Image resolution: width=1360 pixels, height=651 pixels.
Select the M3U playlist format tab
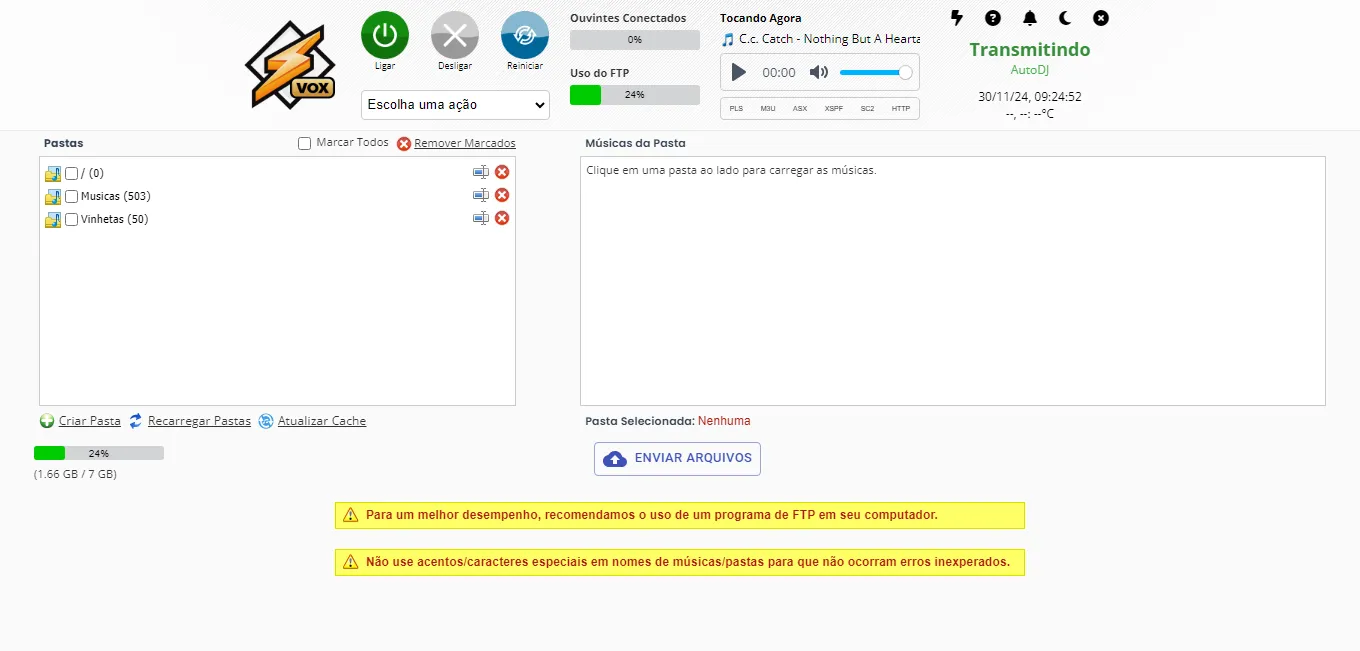pos(767,108)
